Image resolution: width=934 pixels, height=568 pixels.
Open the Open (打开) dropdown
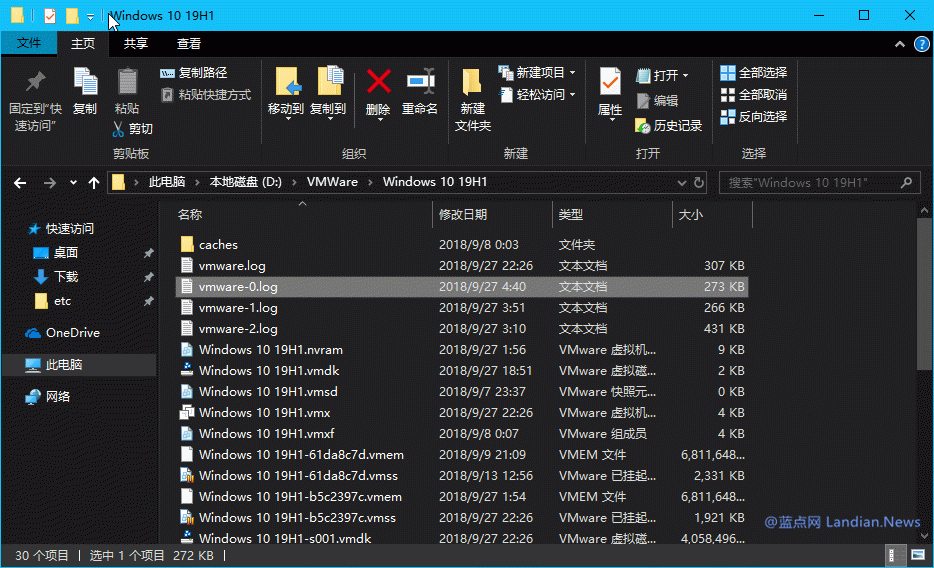click(x=662, y=75)
